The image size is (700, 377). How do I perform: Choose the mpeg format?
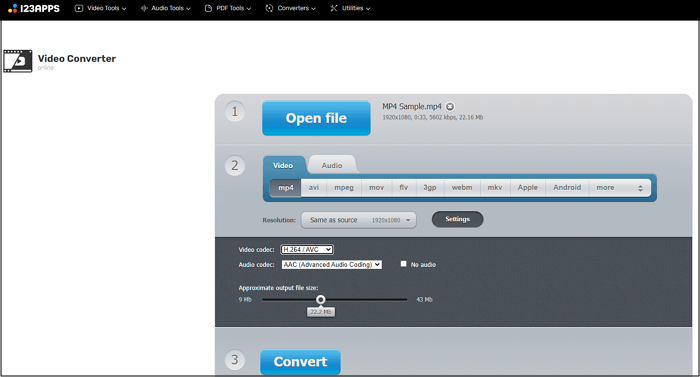[344, 188]
